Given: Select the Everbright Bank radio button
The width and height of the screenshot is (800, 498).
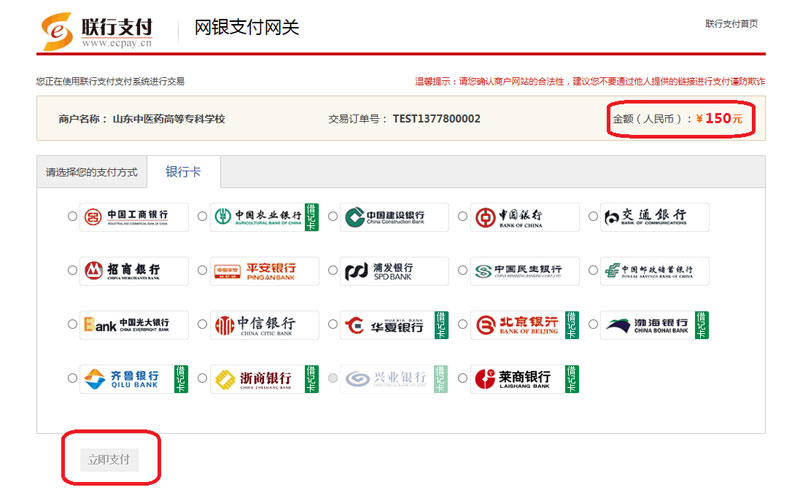Looking at the screenshot, I should [72, 324].
